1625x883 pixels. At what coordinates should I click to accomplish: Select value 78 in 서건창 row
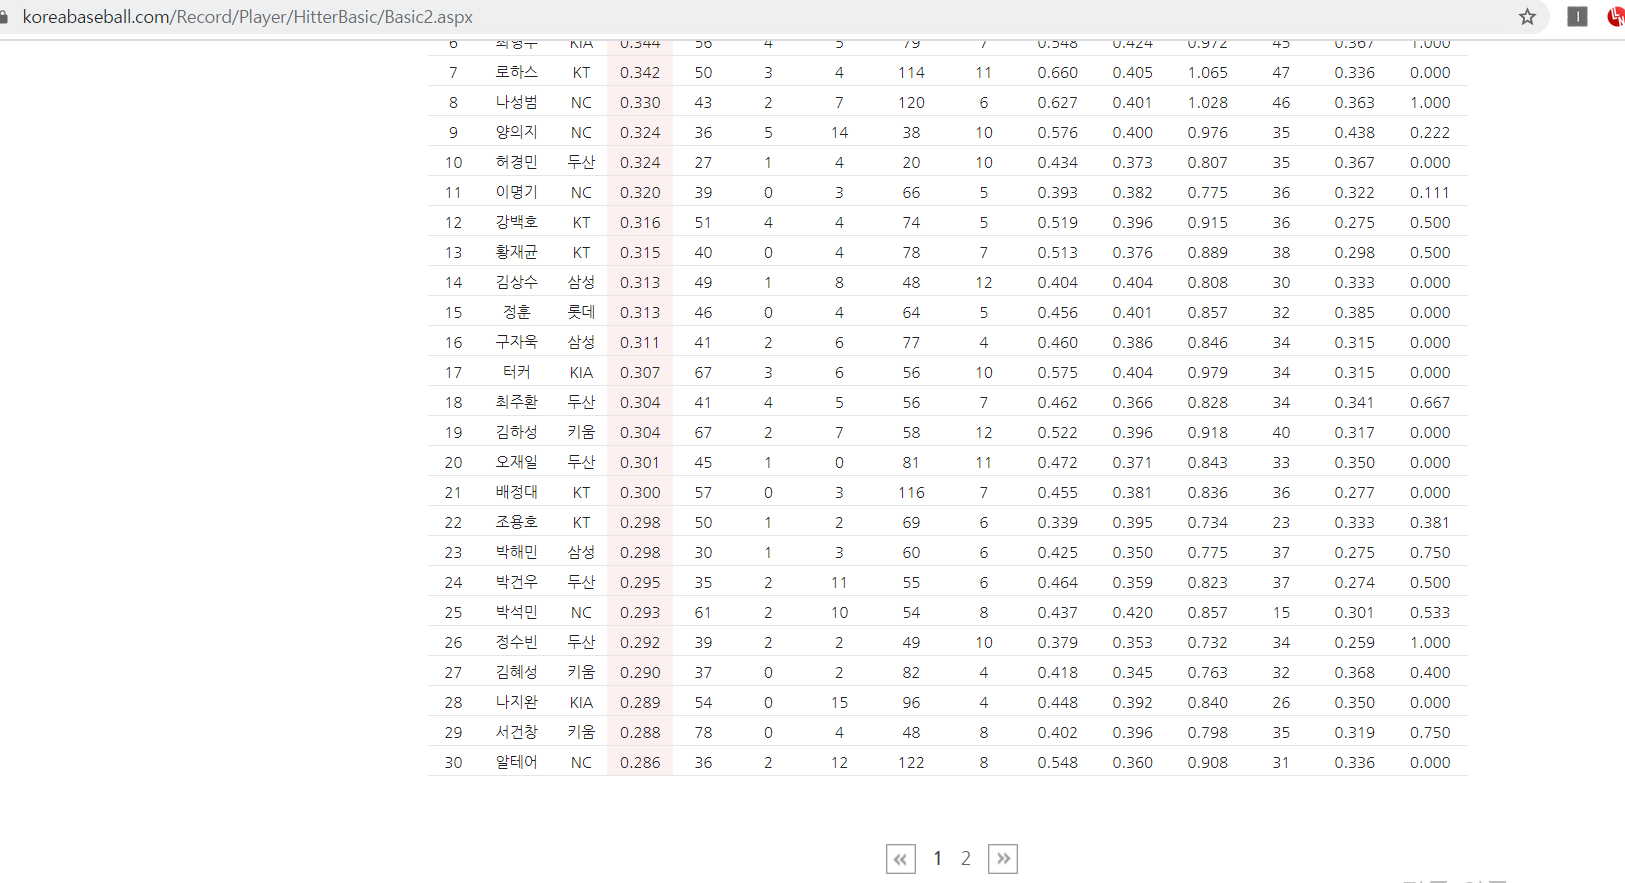click(704, 732)
